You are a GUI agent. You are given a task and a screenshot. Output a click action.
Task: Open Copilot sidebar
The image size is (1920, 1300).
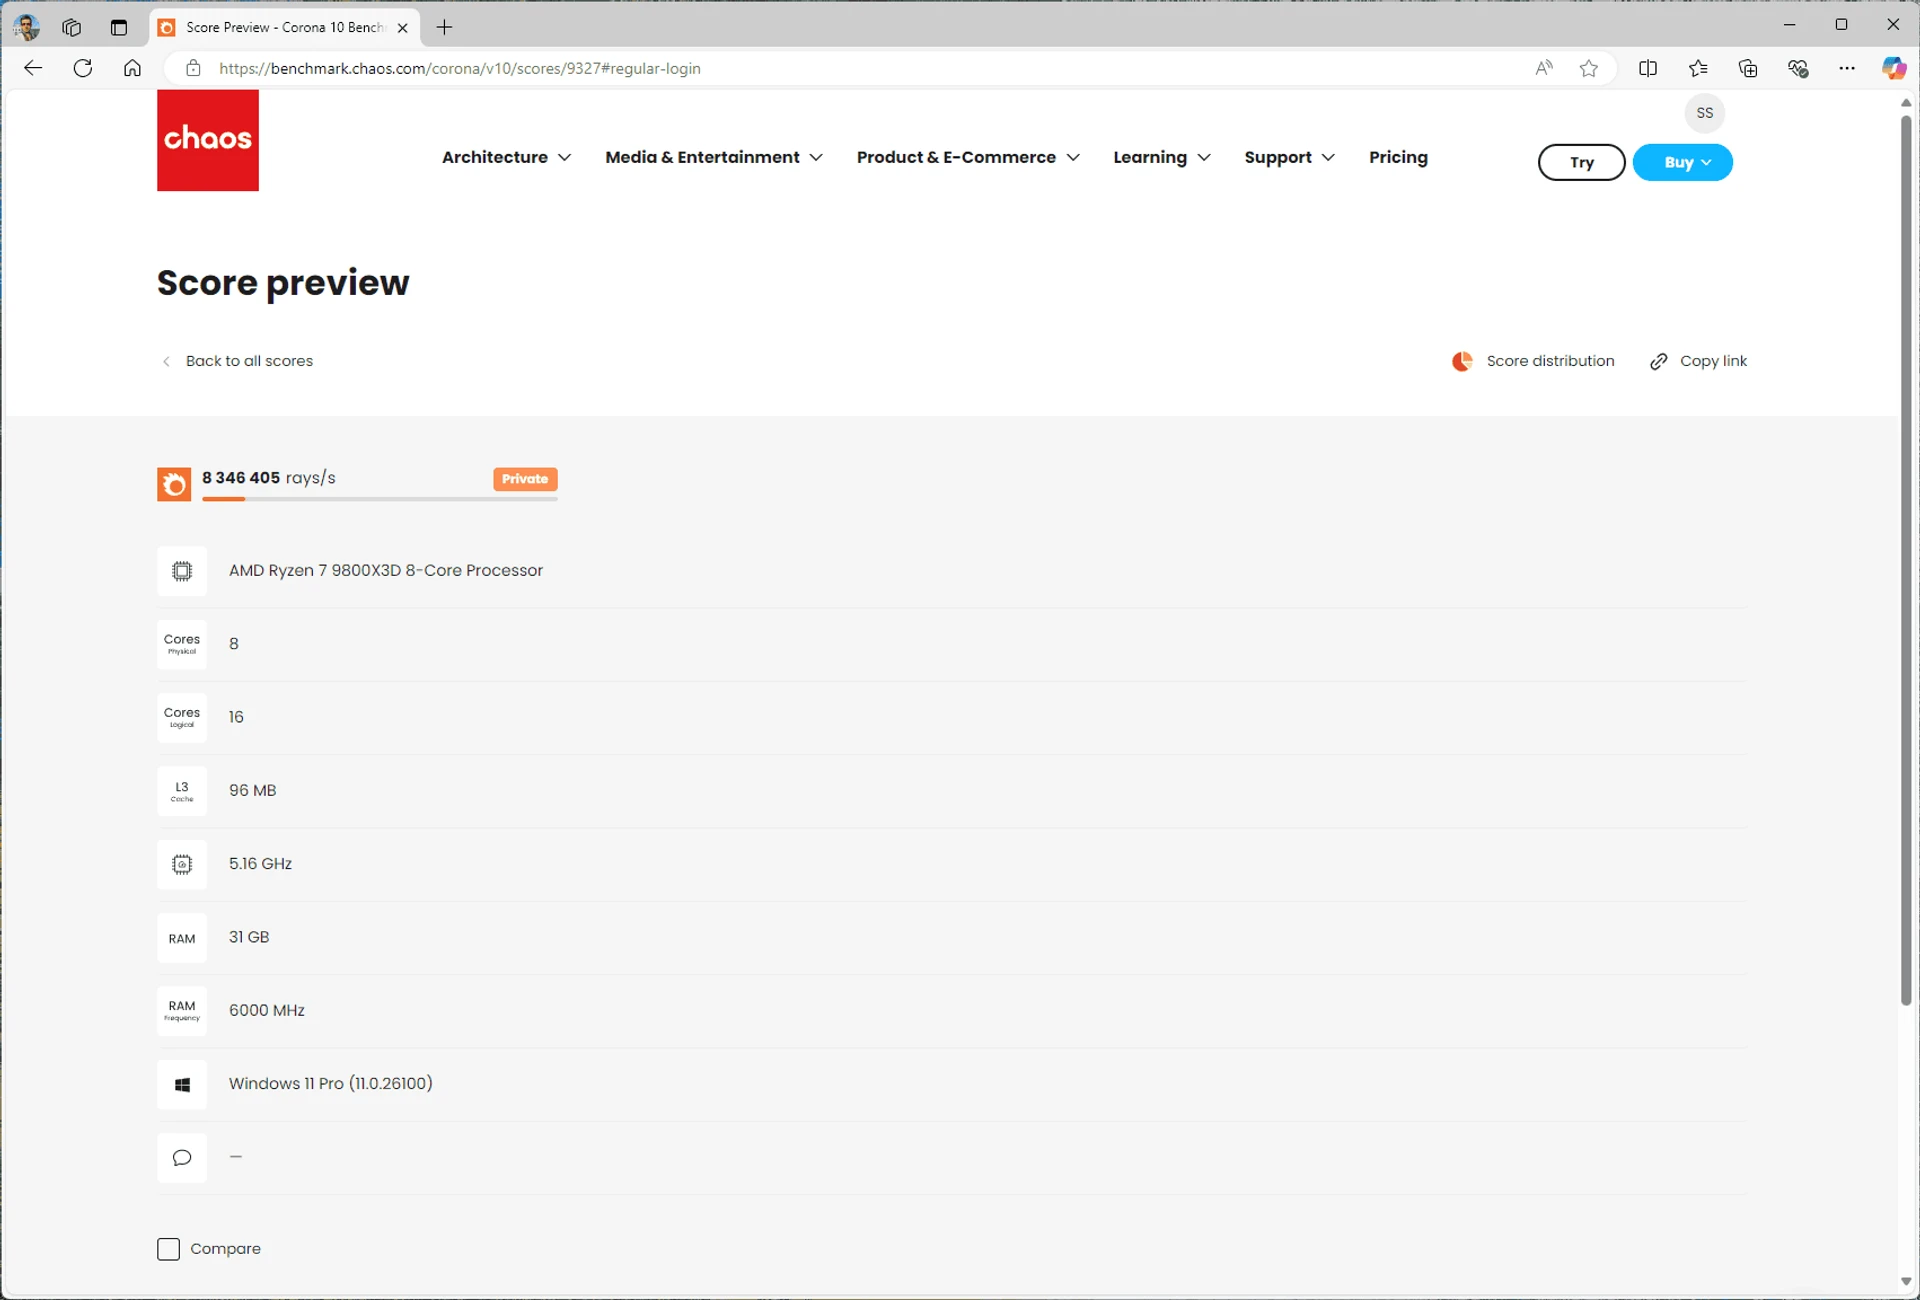[1894, 68]
